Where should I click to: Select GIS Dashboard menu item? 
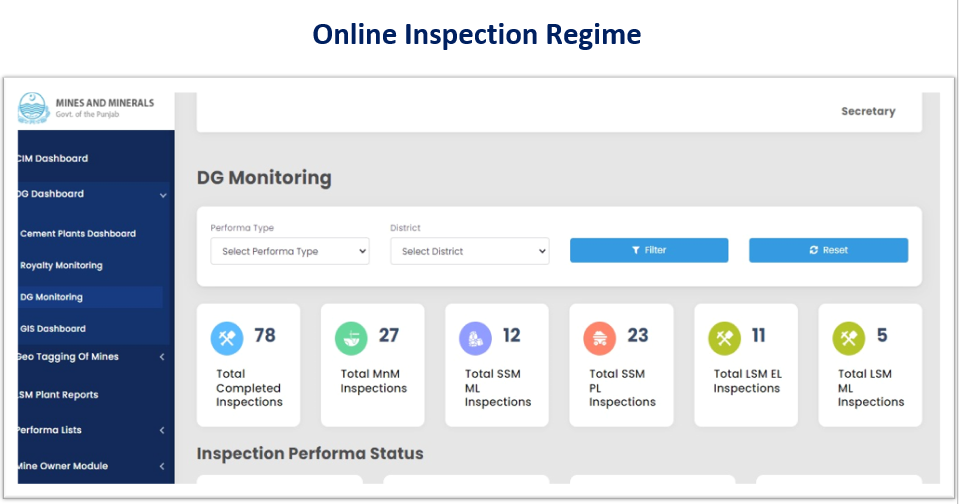tap(53, 329)
